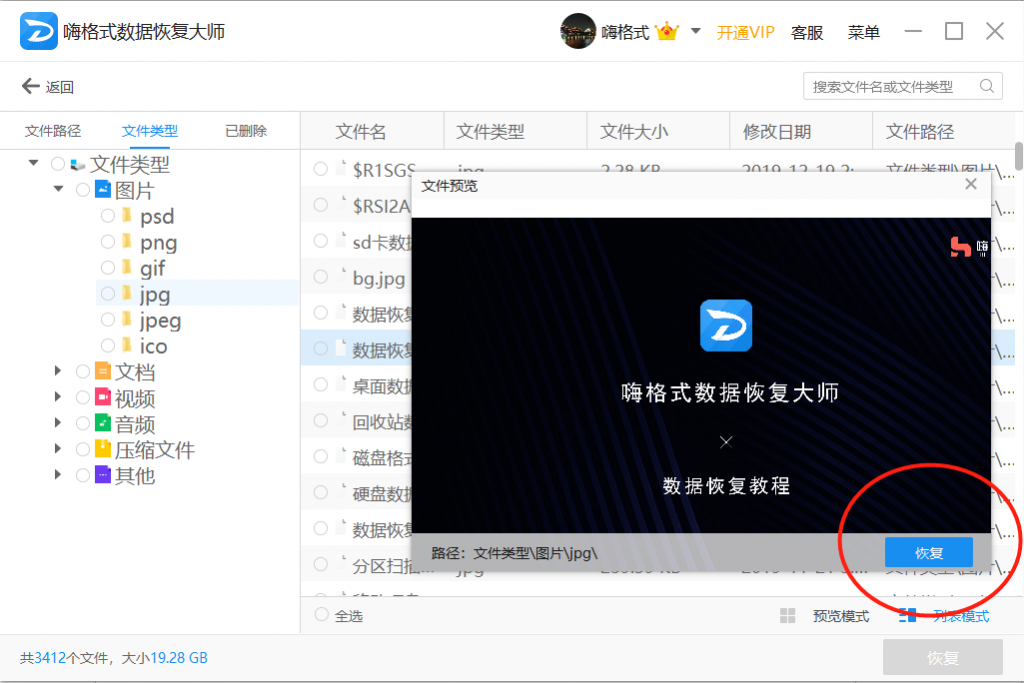Select the 文档 radio button
Screen dimensions: 1024x683
(x=83, y=372)
